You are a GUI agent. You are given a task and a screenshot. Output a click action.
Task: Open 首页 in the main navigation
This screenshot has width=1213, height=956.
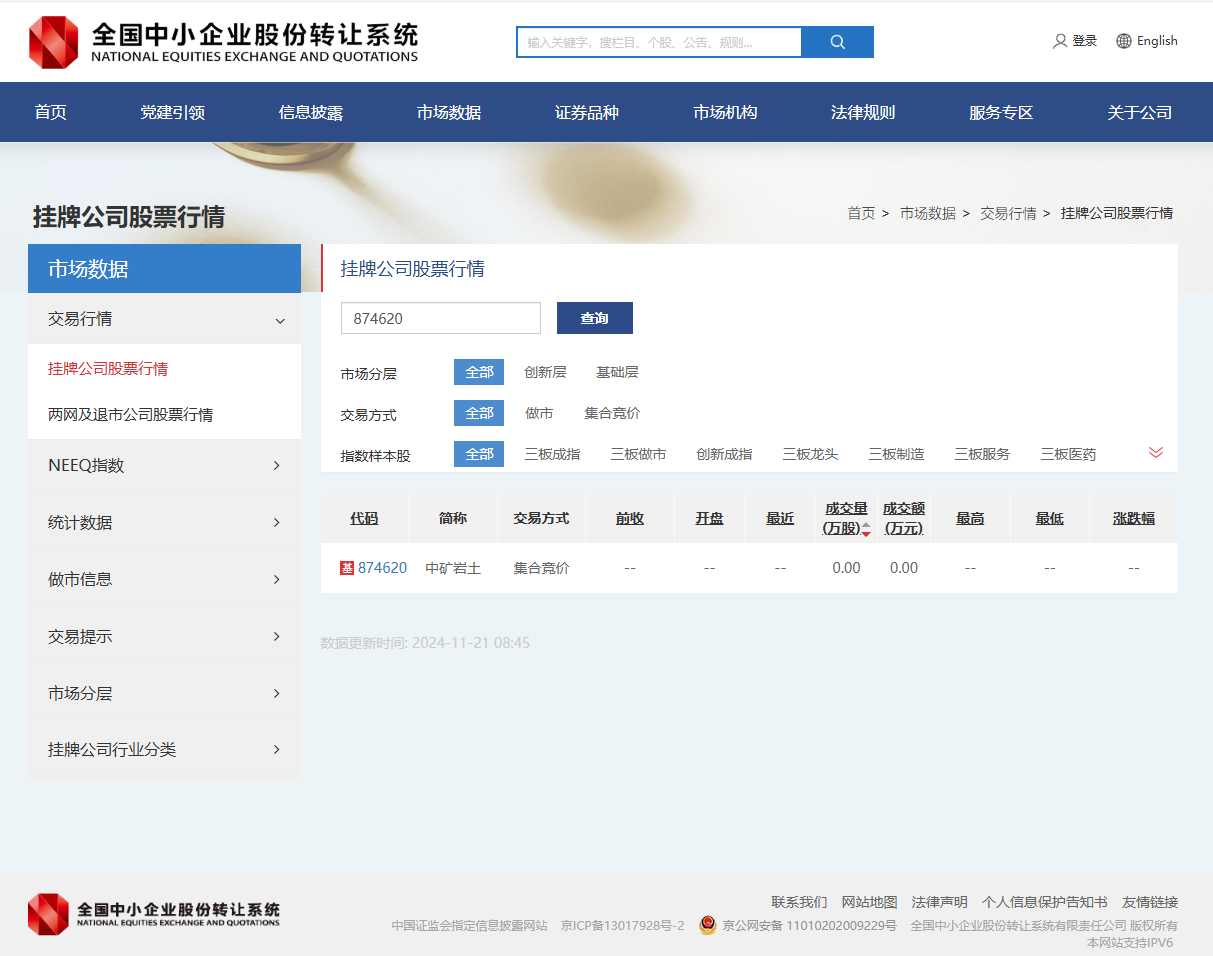tap(50, 112)
